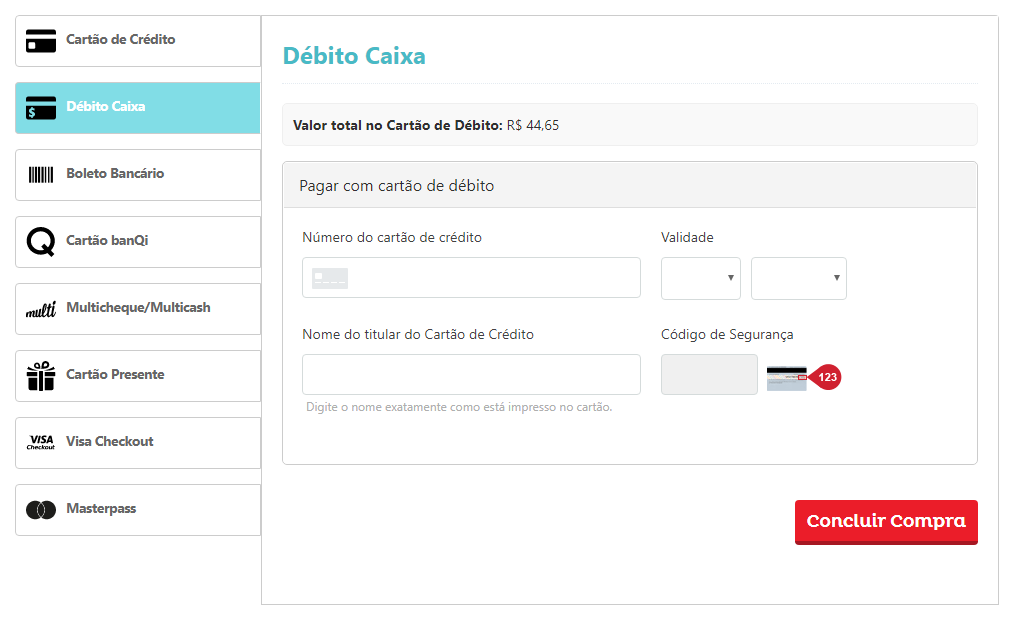The width and height of the screenshot is (1014, 620).
Task: Switch to the Masterpass payment option
Action: [x=137, y=509]
